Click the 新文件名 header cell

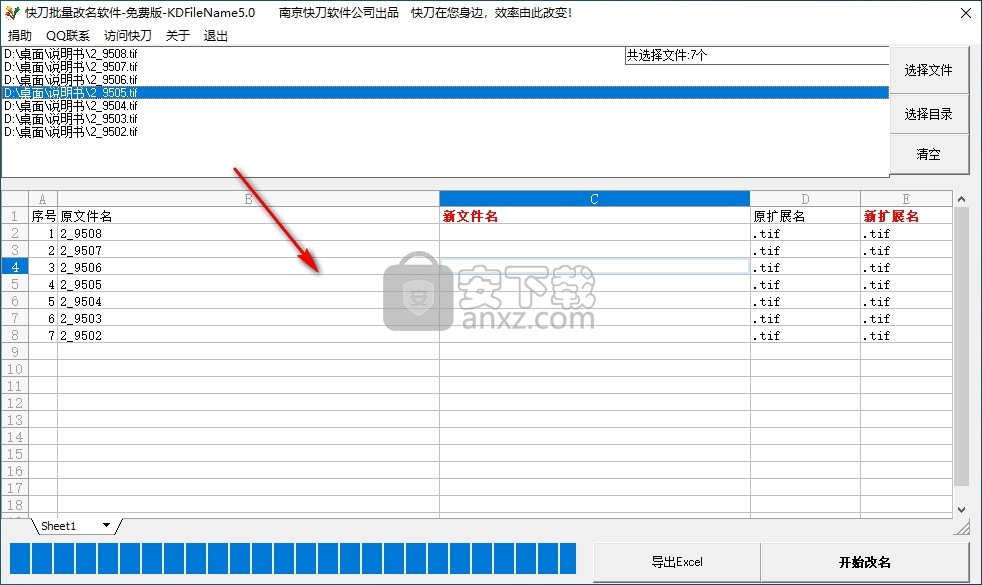click(x=594, y=216)
